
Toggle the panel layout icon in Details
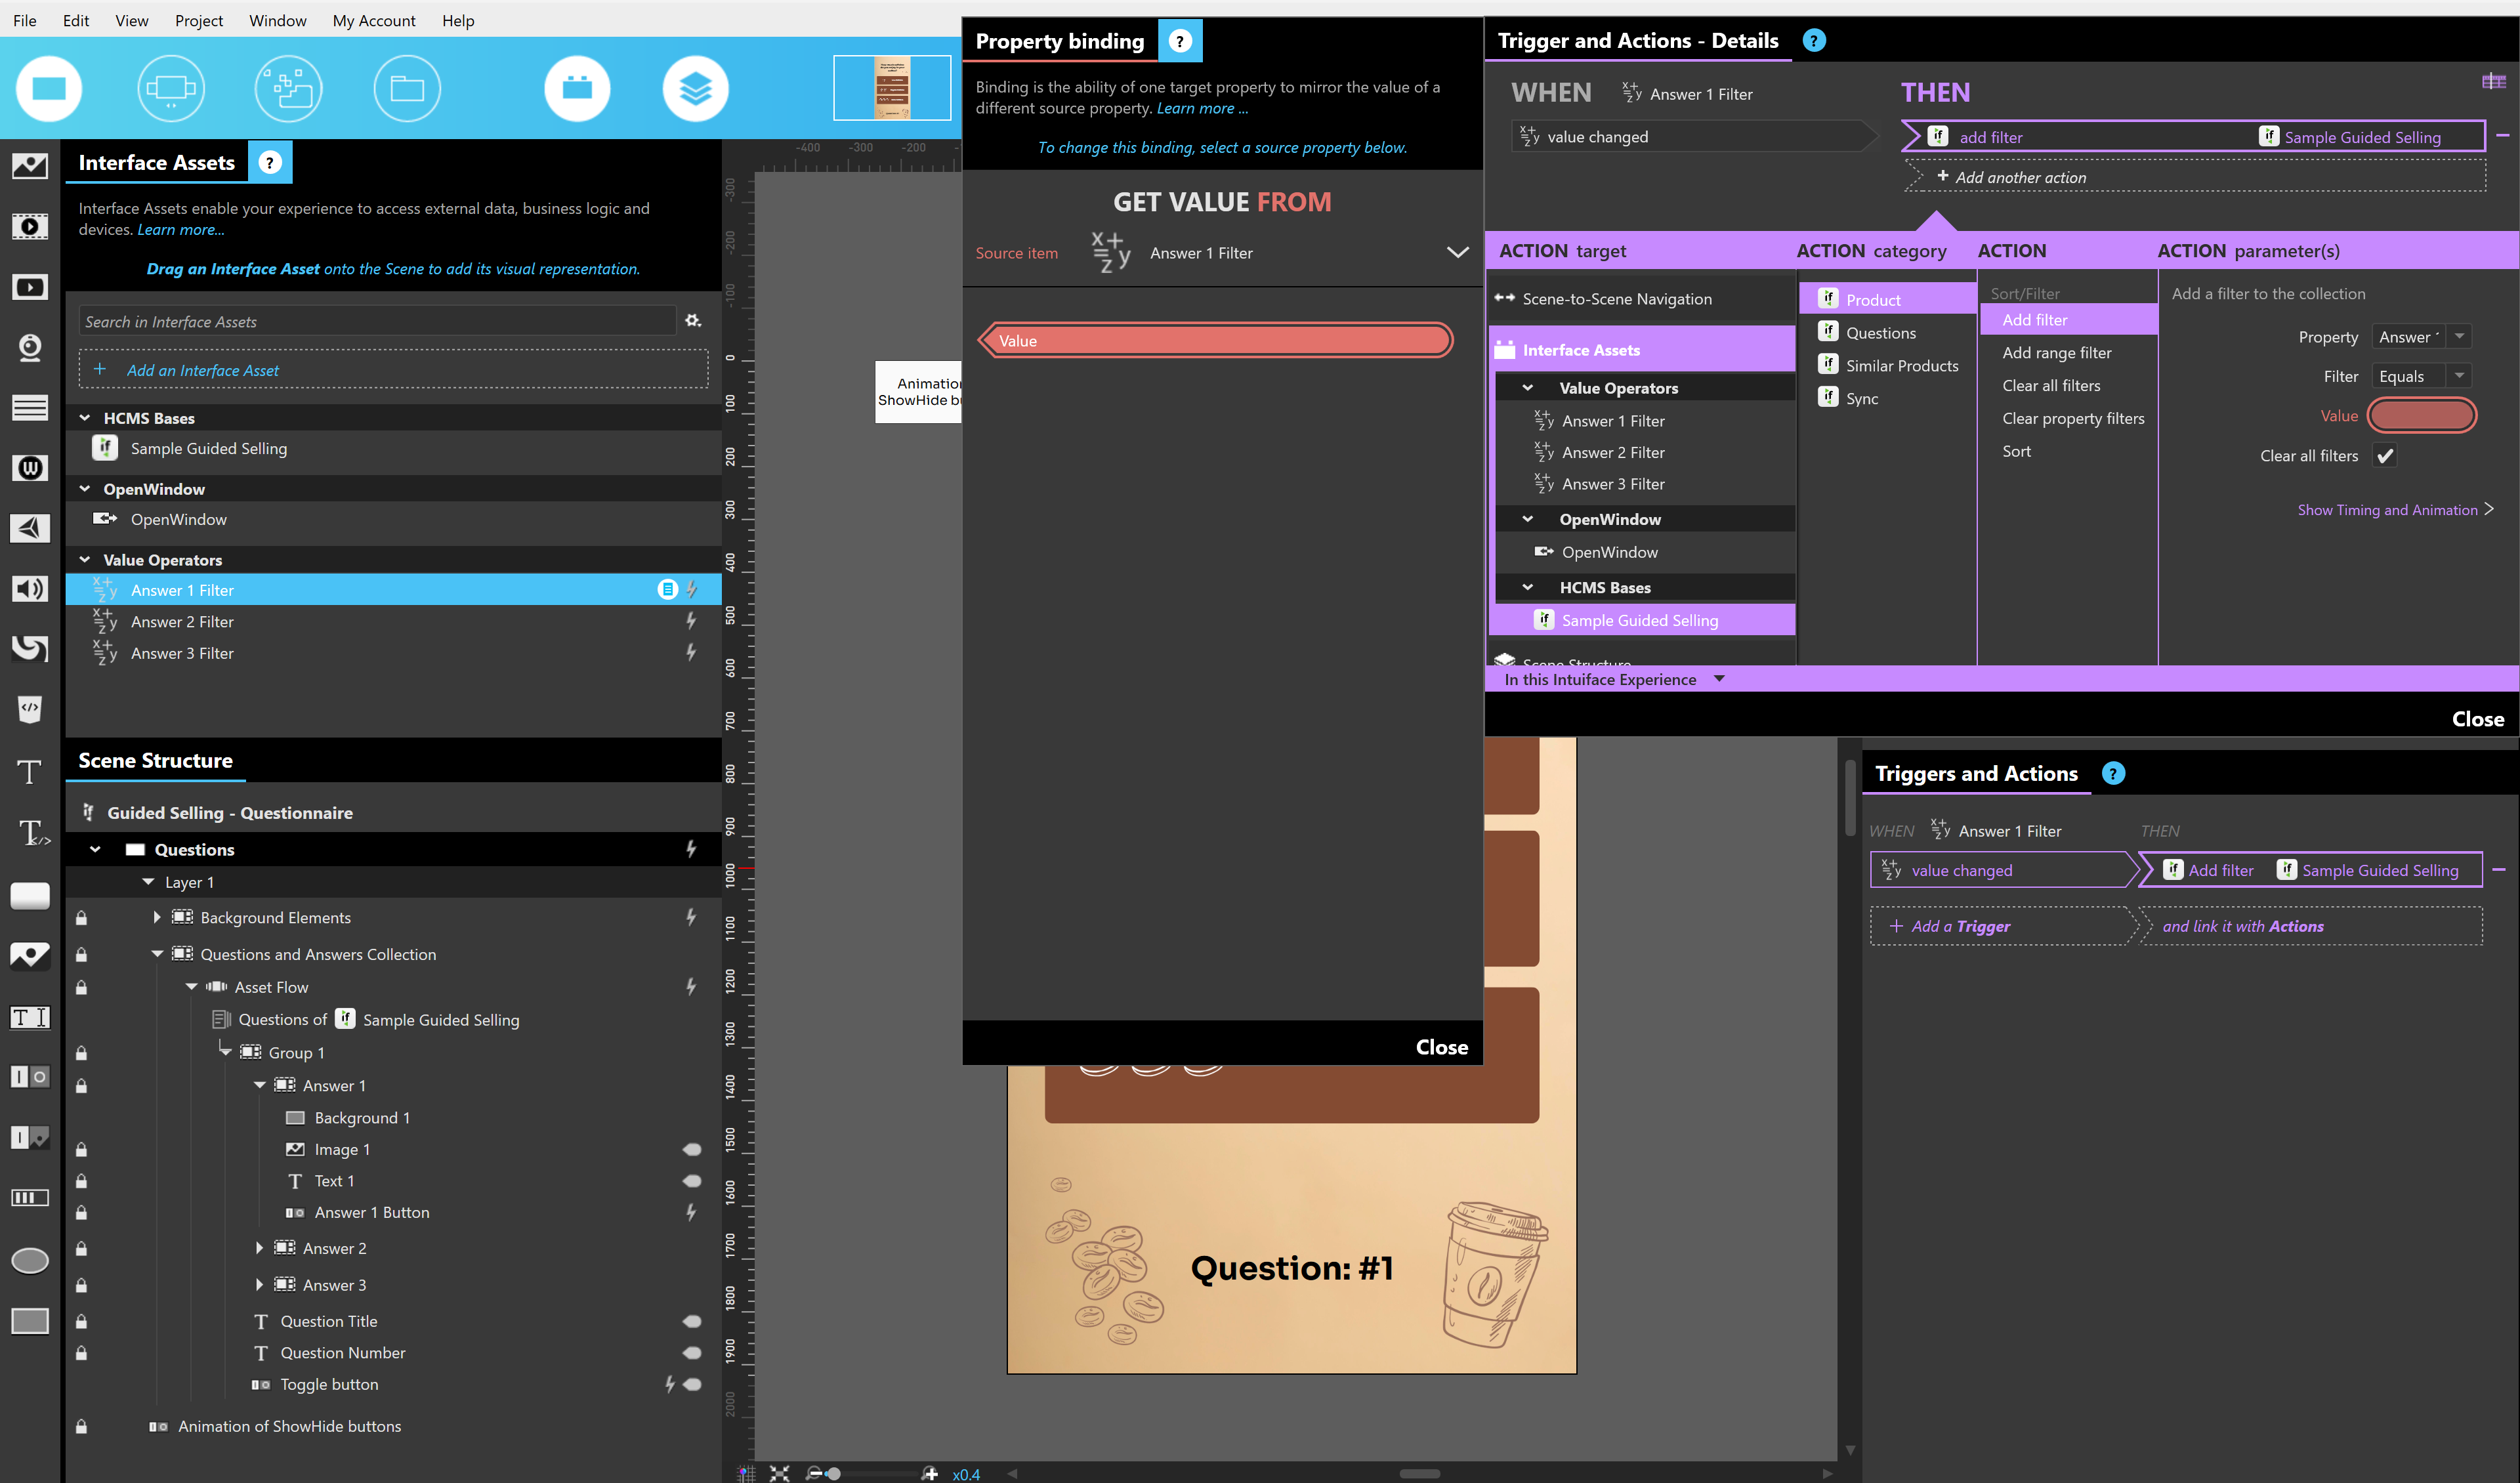[x=2493, y=82]
